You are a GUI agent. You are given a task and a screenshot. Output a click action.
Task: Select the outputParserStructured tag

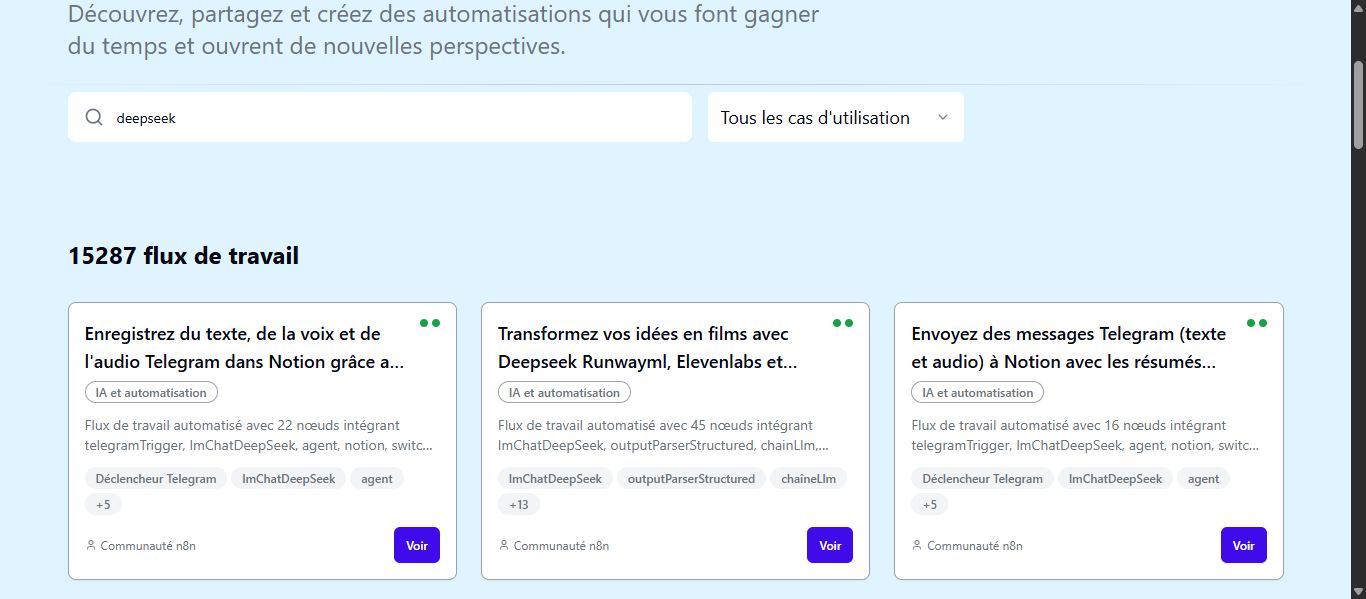(691, 479)
